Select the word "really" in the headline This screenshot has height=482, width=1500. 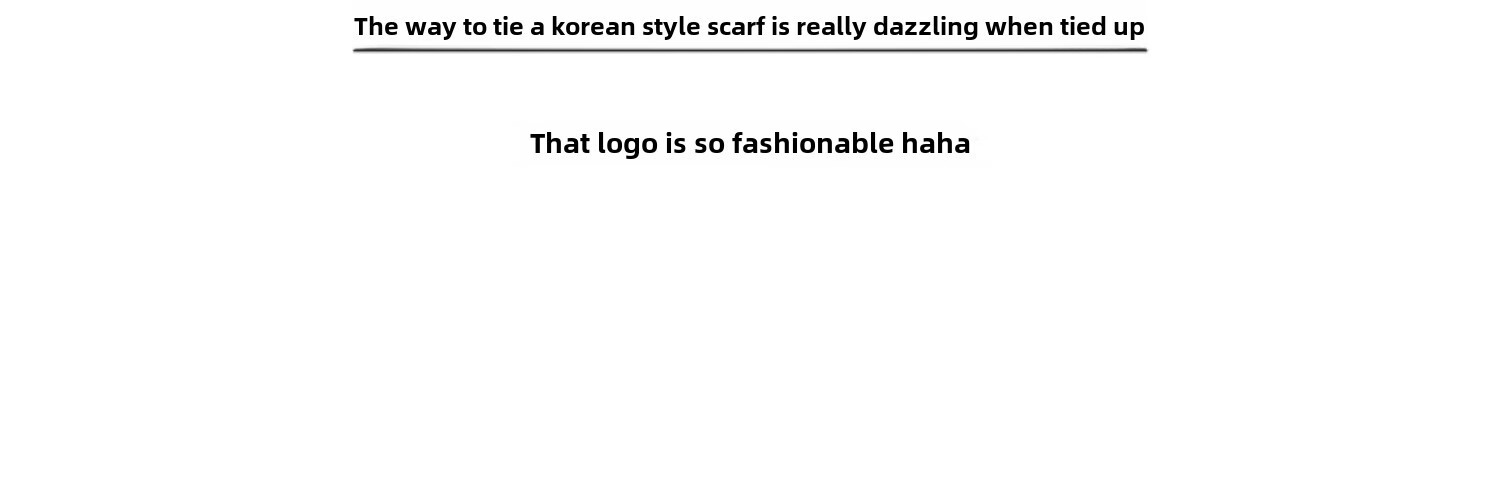tap(831, 27)
